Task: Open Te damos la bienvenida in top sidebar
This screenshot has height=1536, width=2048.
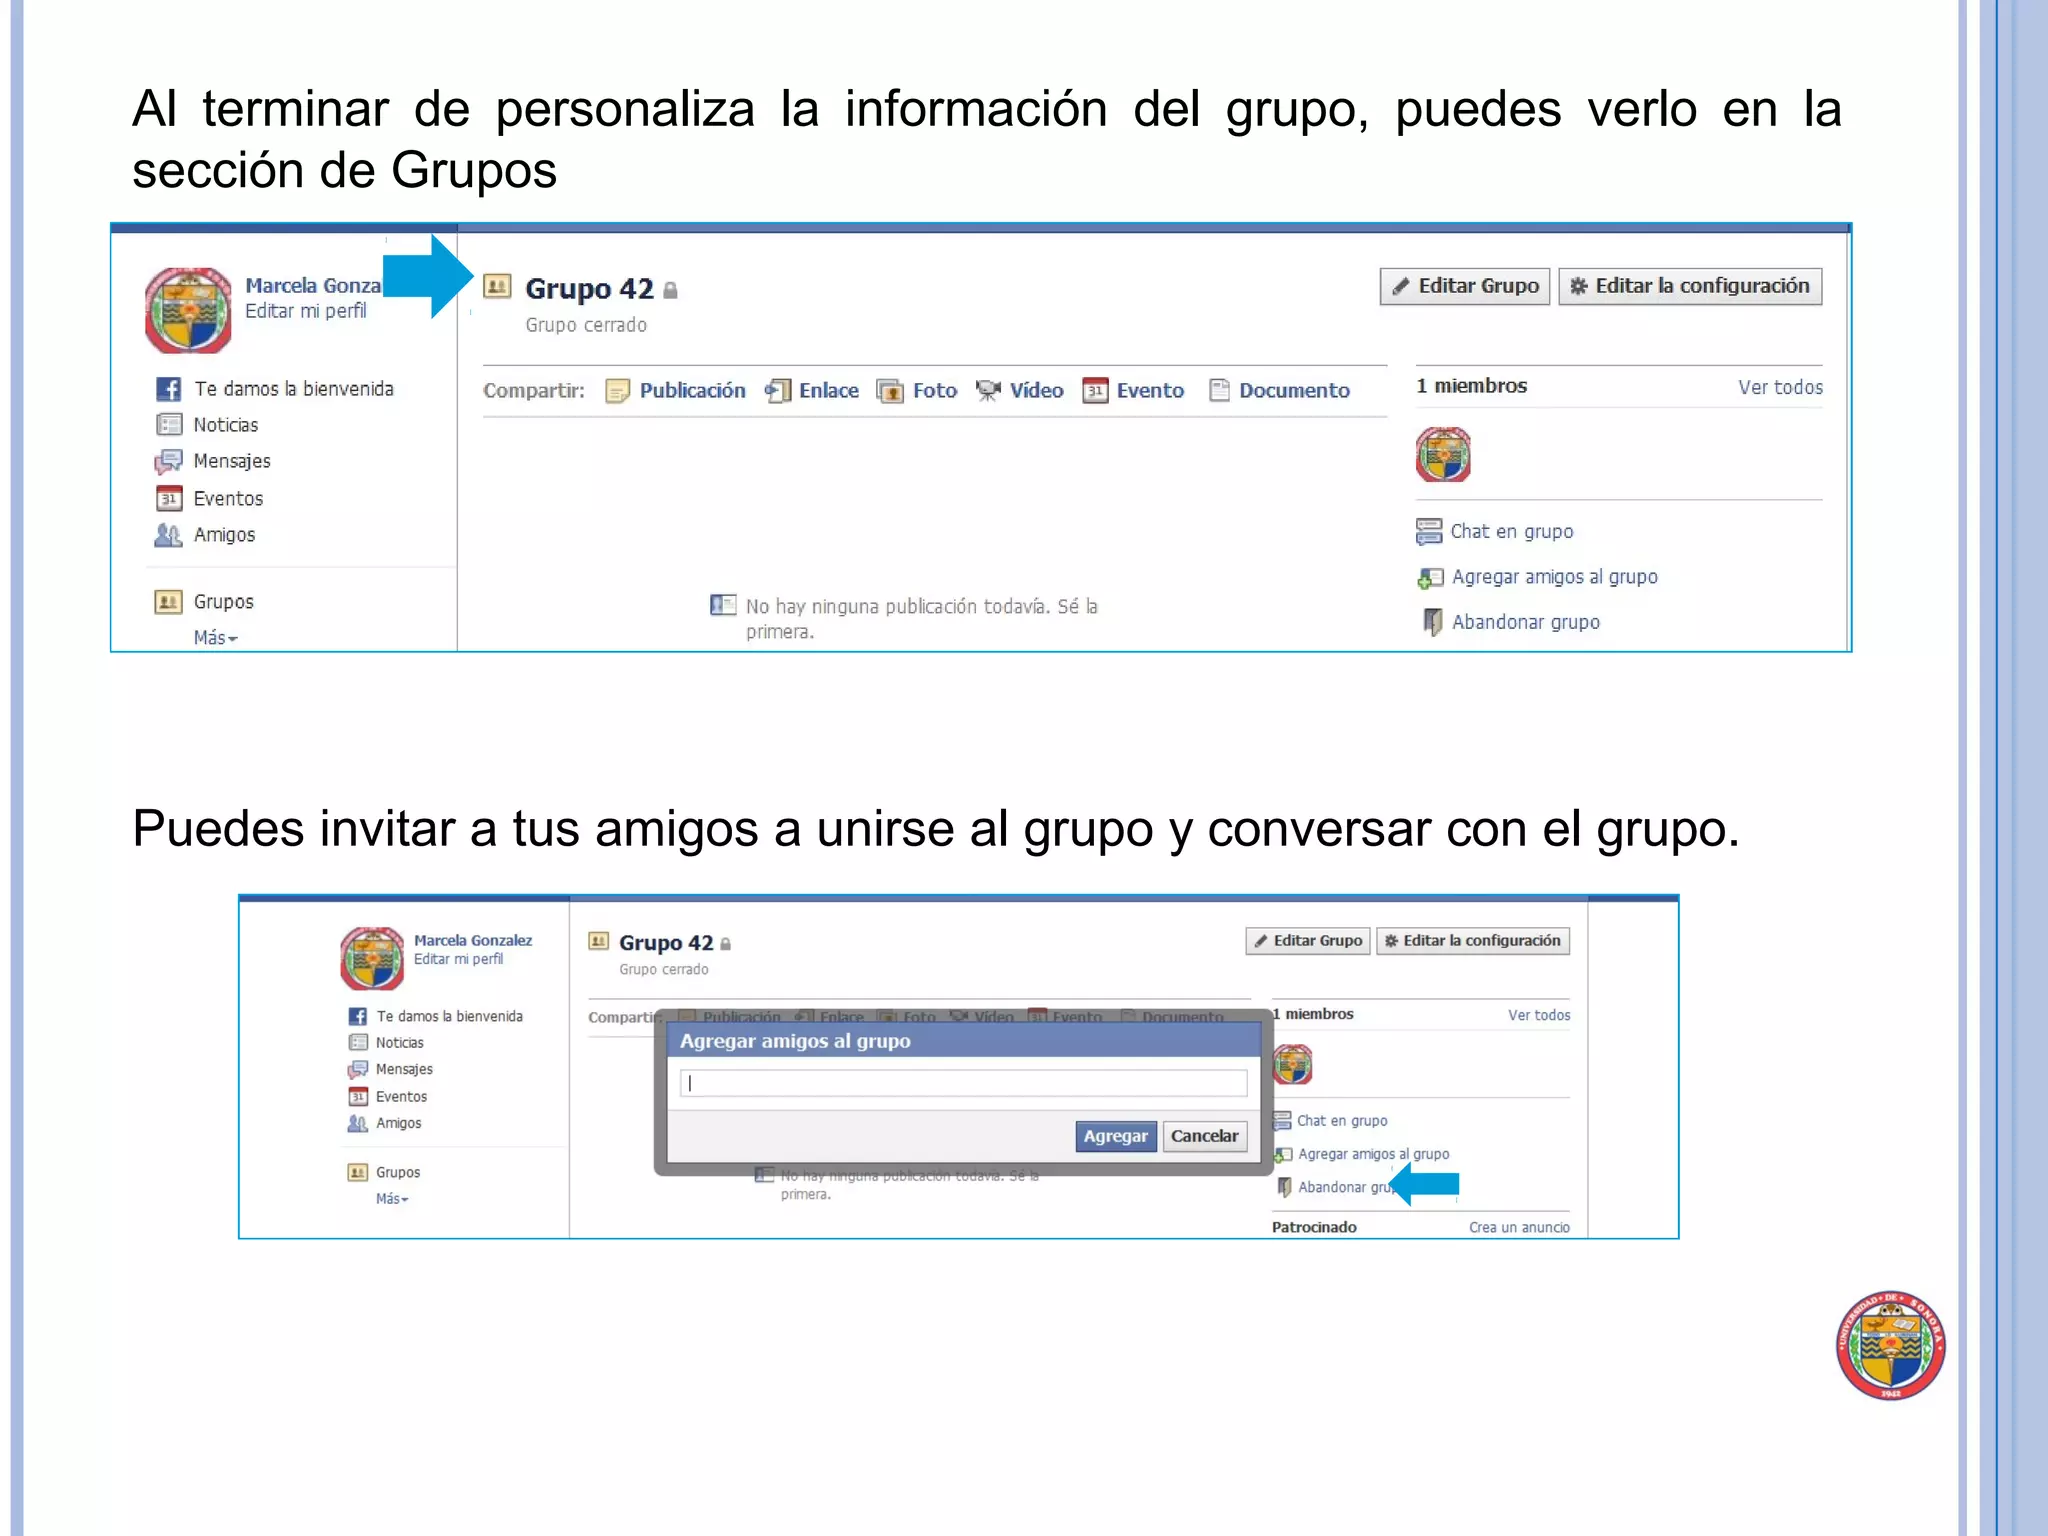Action: 293,389
